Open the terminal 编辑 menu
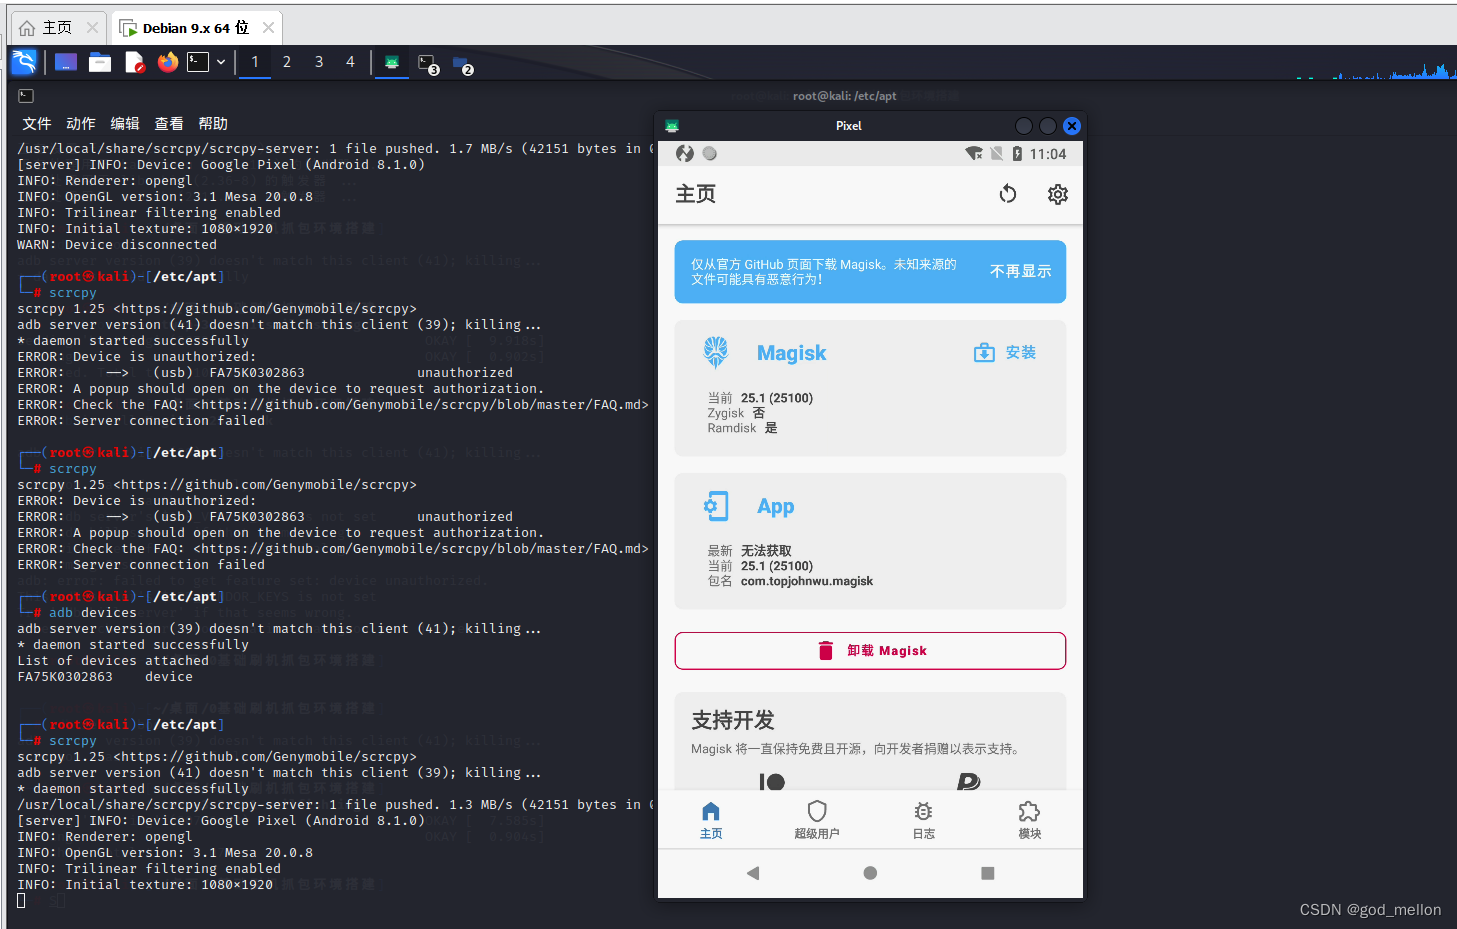The image size is (1457, 929). pyautogui.click(x=125, y=123)
